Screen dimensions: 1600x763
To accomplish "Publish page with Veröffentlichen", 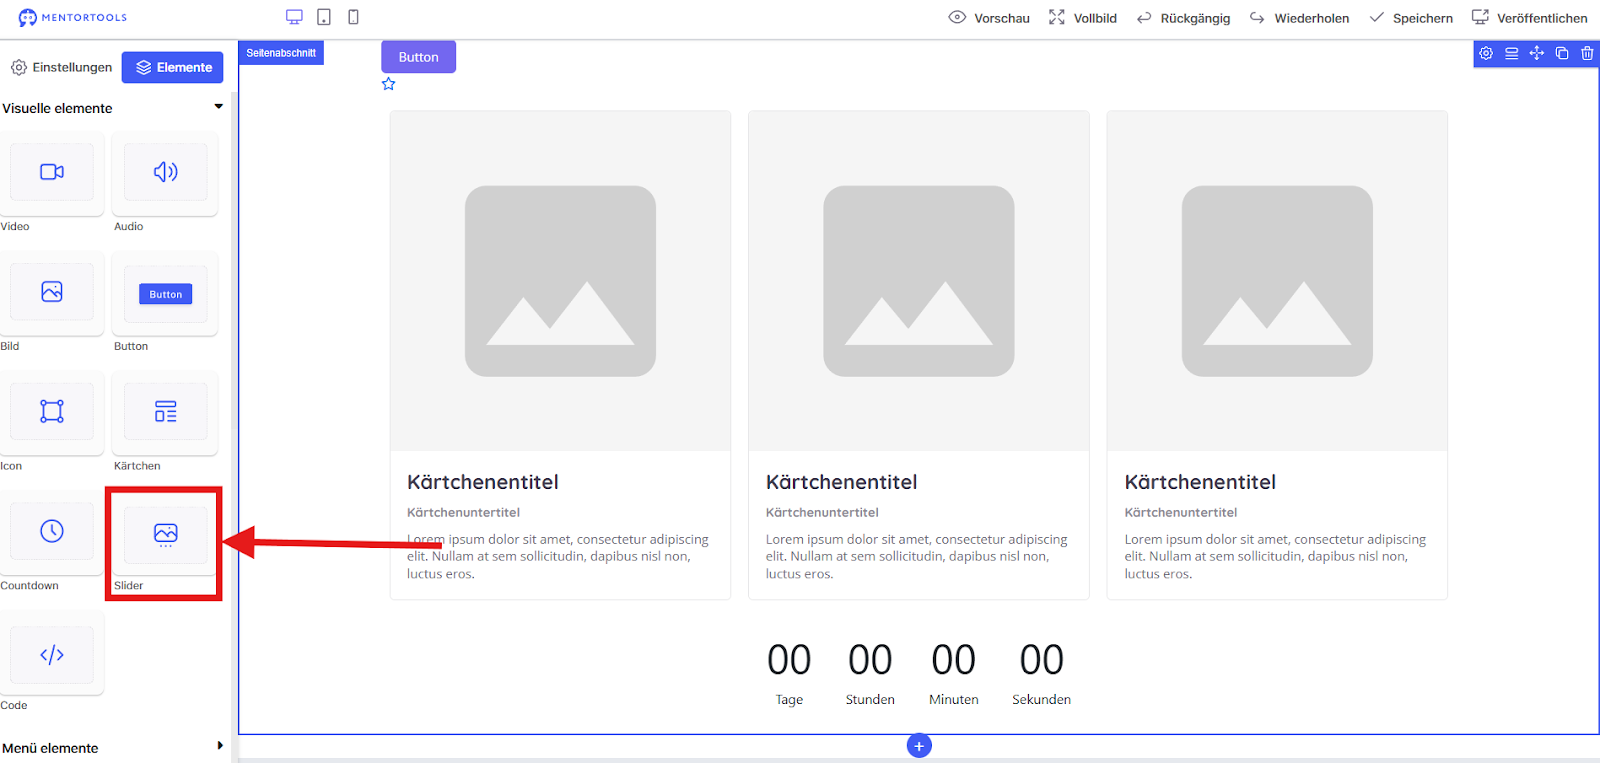I will pyautogui.click(x=1529, y=18).
